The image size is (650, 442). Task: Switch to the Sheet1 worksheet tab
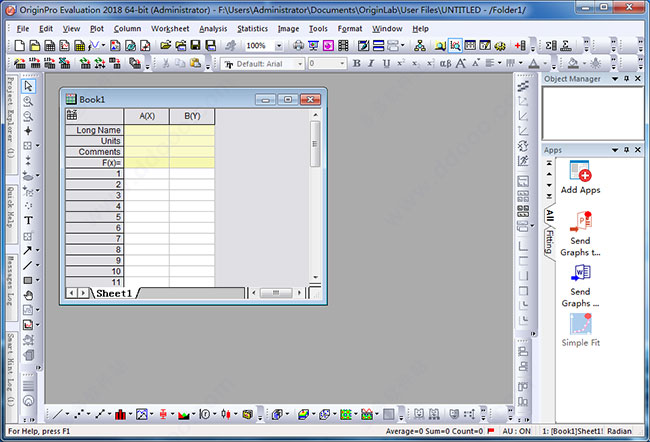(113, 293)
